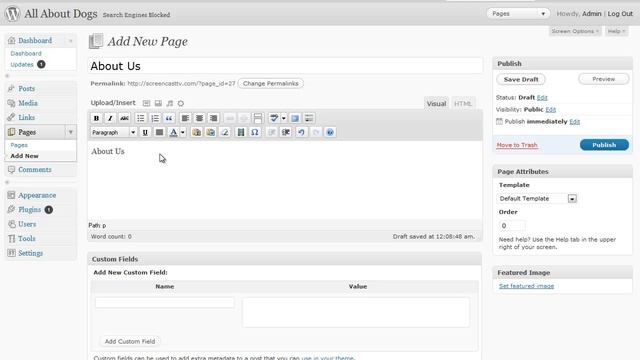
Task: Switch to the HTML editor tab
Action: [463, 104]
